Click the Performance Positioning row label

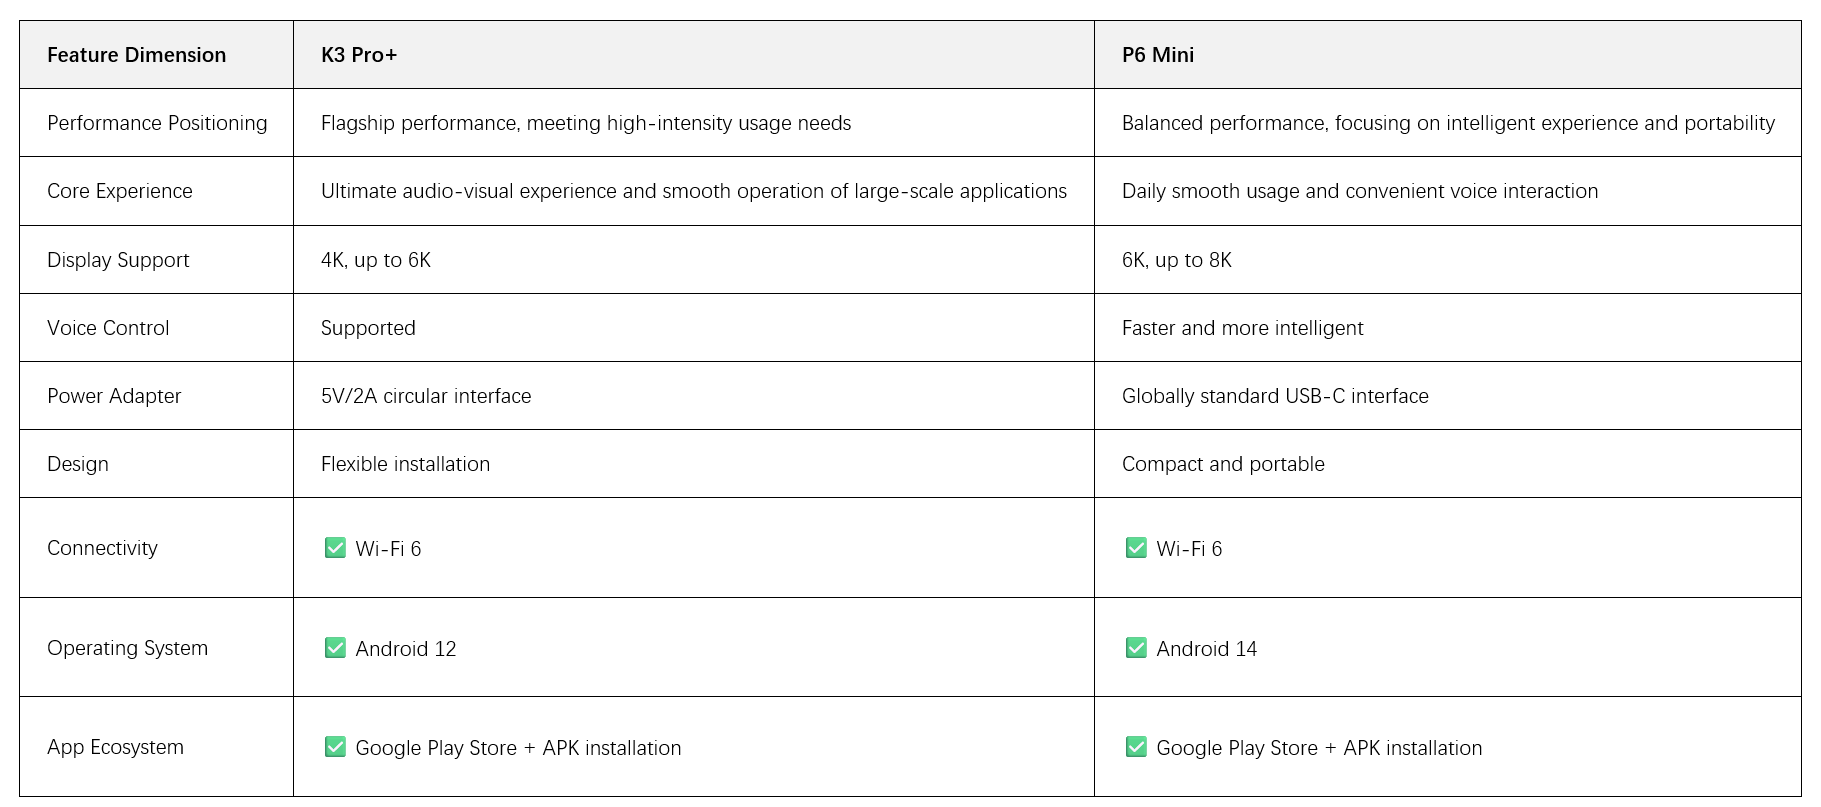click(157, 123)
